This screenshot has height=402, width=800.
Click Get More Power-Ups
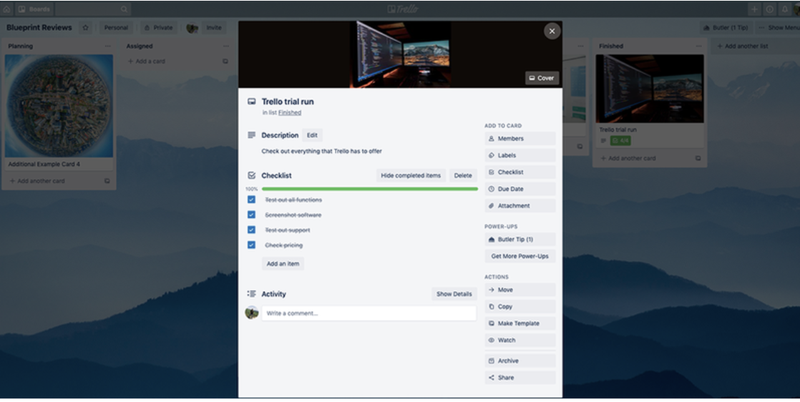pyautogui.click(x=520, y=256)
